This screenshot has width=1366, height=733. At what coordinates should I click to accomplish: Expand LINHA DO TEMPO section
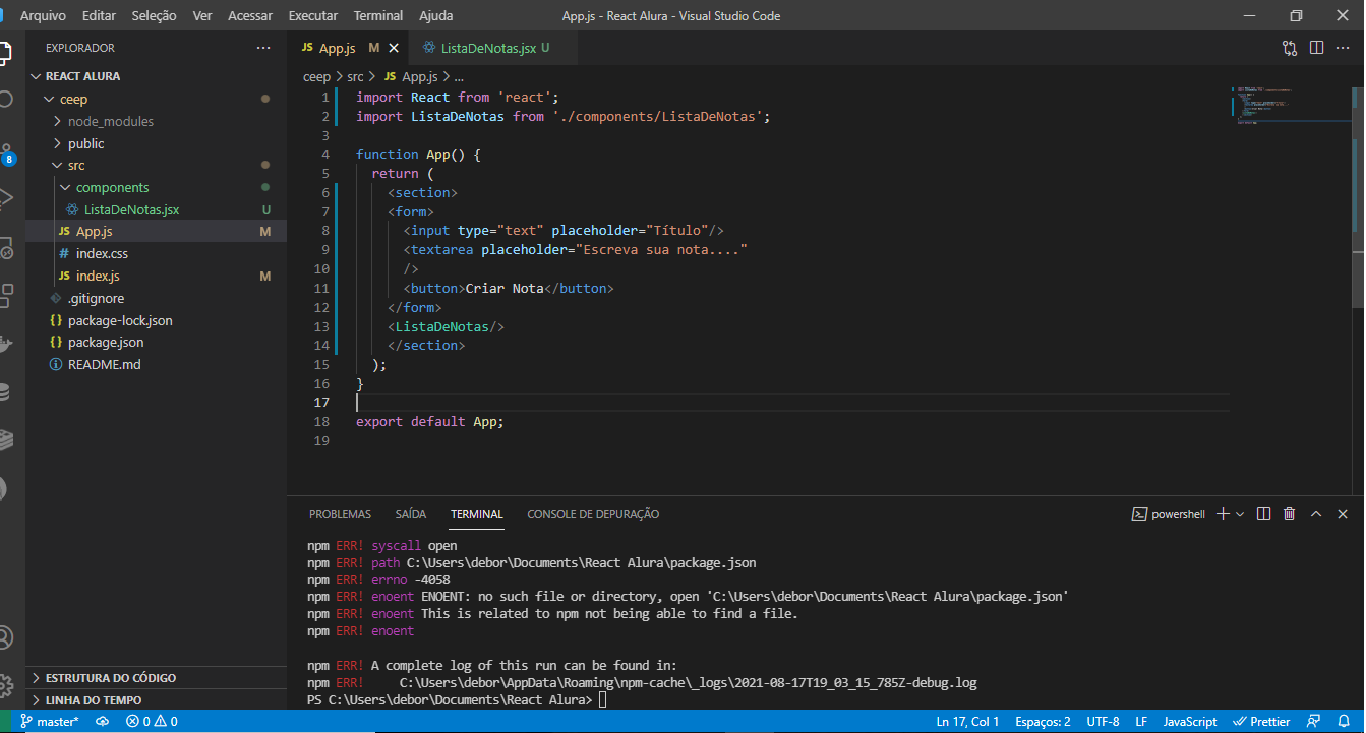pos(155,700)
